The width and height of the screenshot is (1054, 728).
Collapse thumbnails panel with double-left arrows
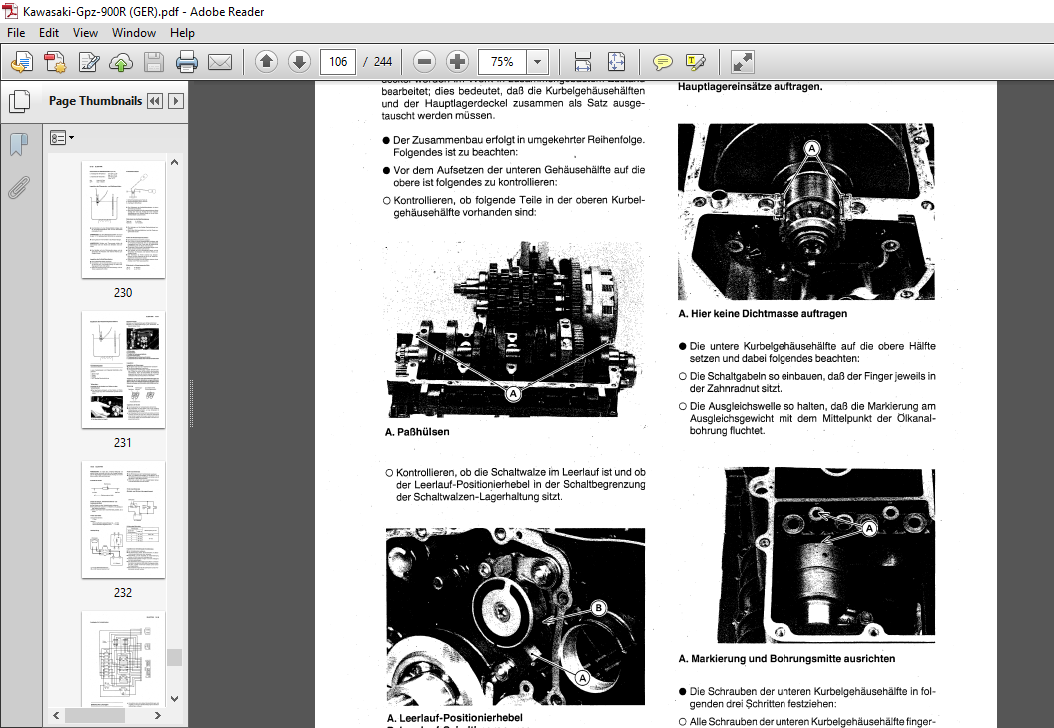click(155, 101)
